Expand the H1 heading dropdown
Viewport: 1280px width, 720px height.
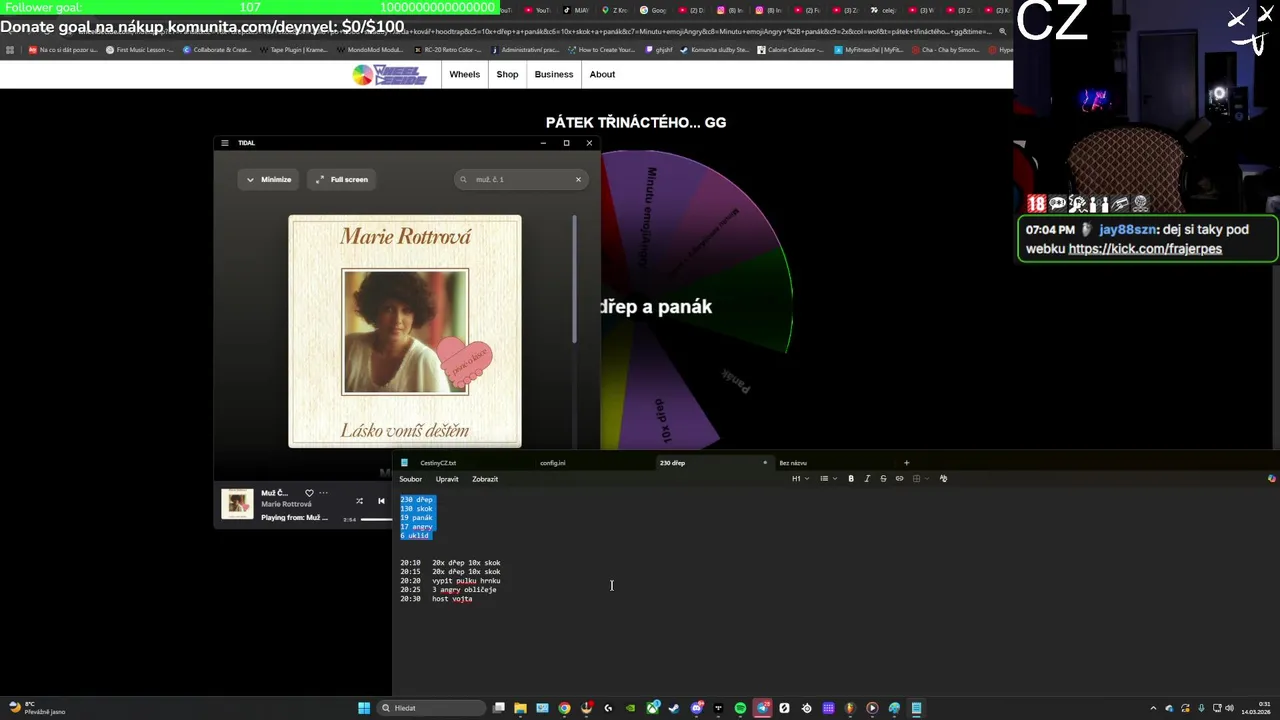pyautogui.click(x=801, y=479)
